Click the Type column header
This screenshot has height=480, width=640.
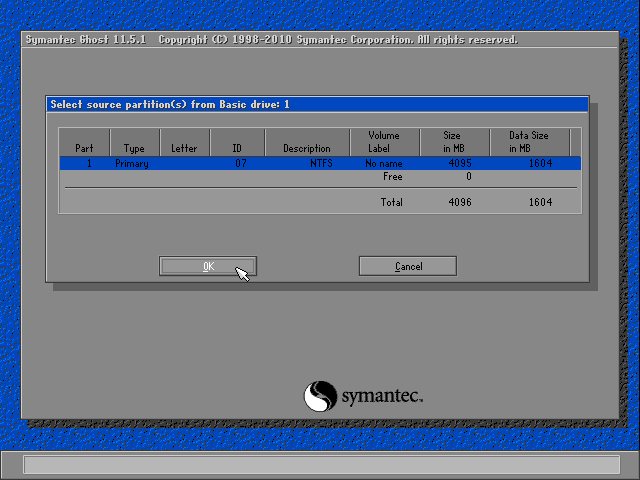coord(134,142)
